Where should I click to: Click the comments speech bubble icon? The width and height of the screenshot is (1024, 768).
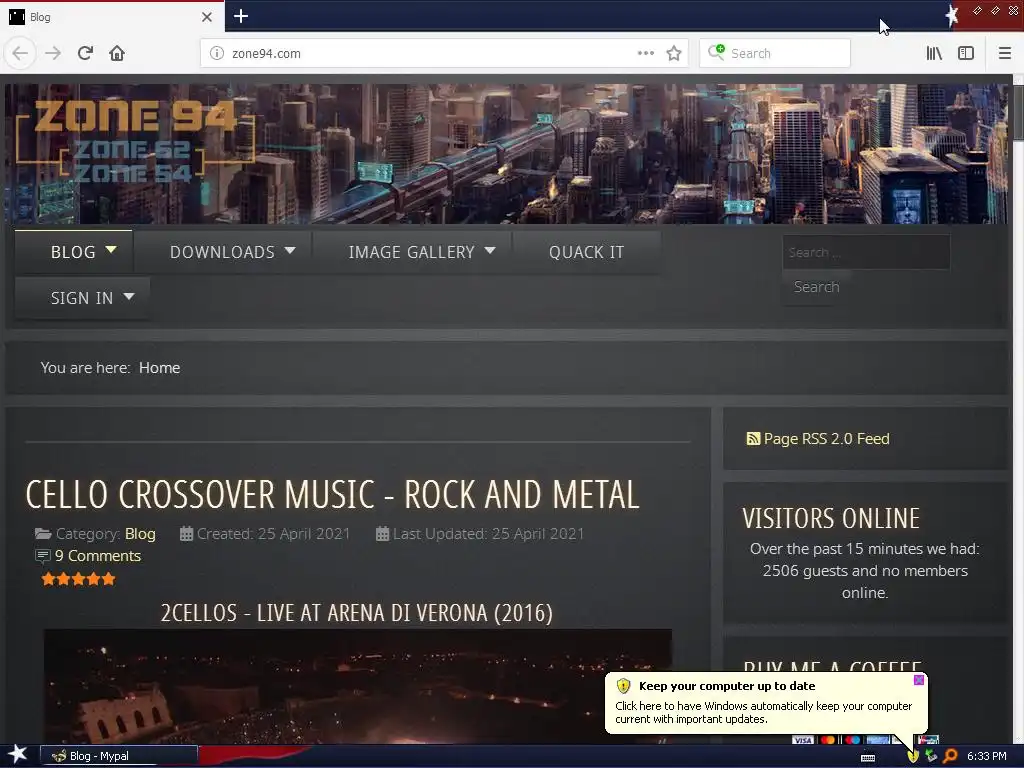(42, 556)
